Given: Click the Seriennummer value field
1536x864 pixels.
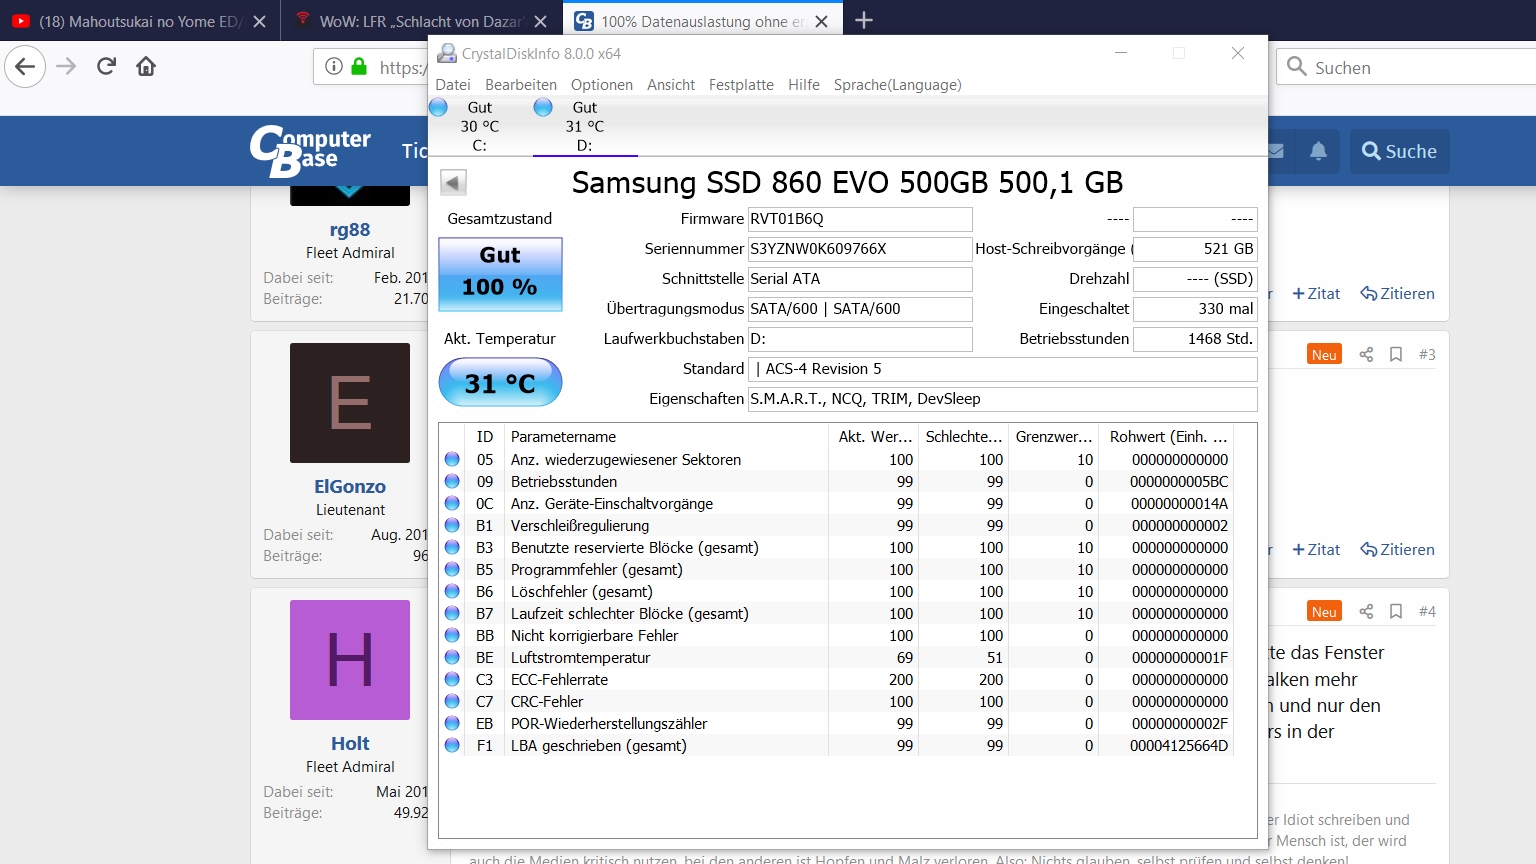Looking at the screenshot, I should [x=860, y=249].
